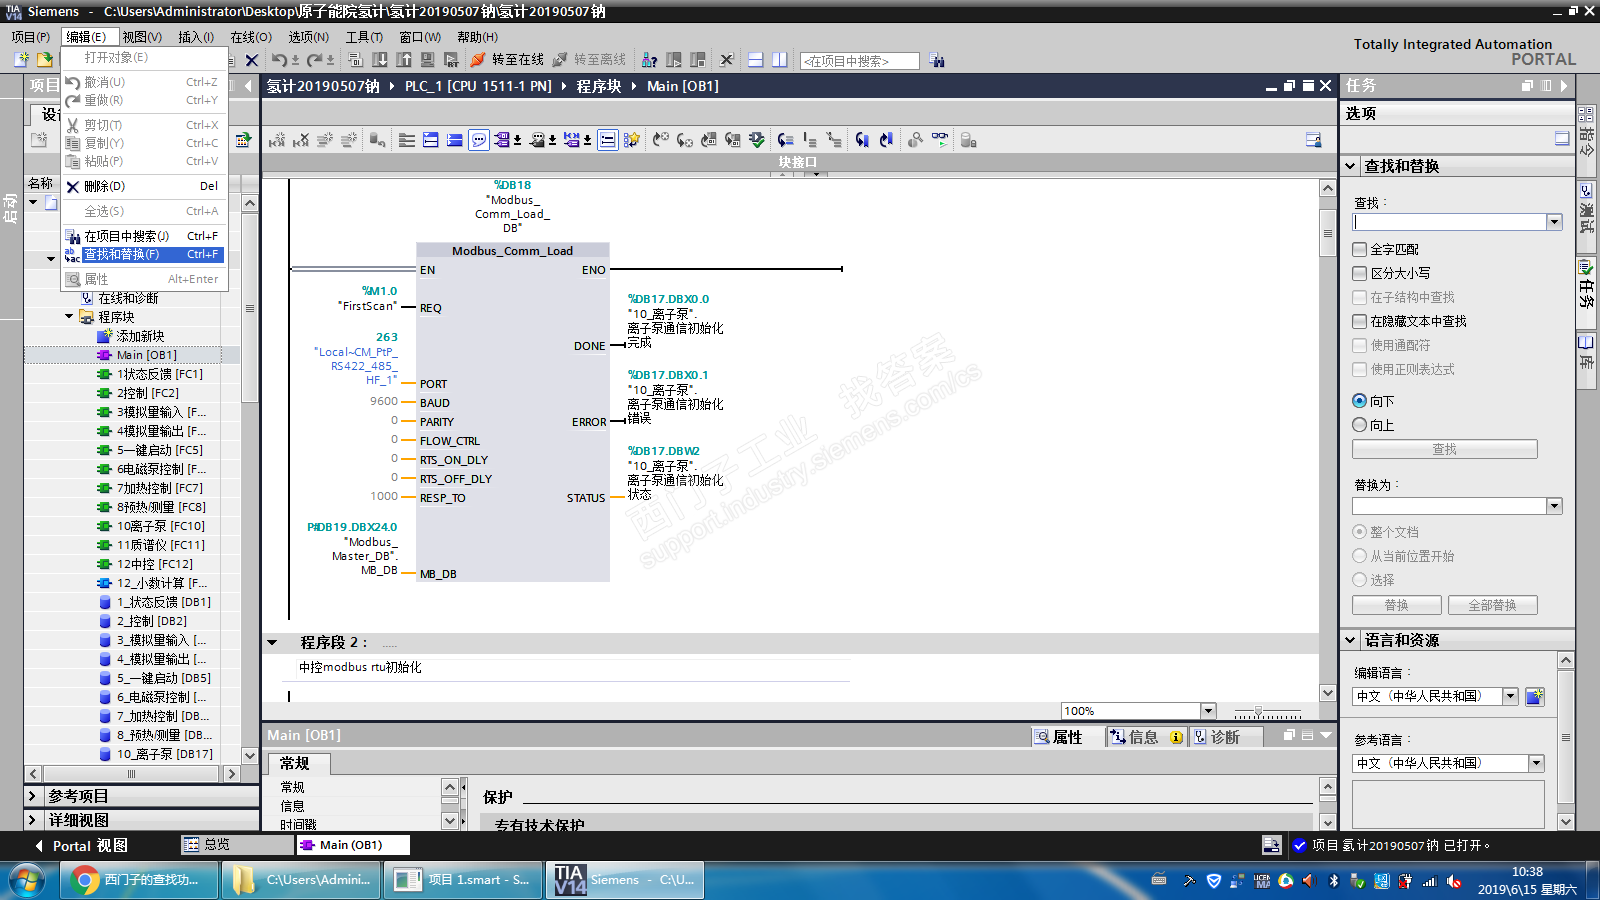The height and width of the screenshot is (900, 1600).
Task: Switch to Portal 视图
Action: (82, 846)
